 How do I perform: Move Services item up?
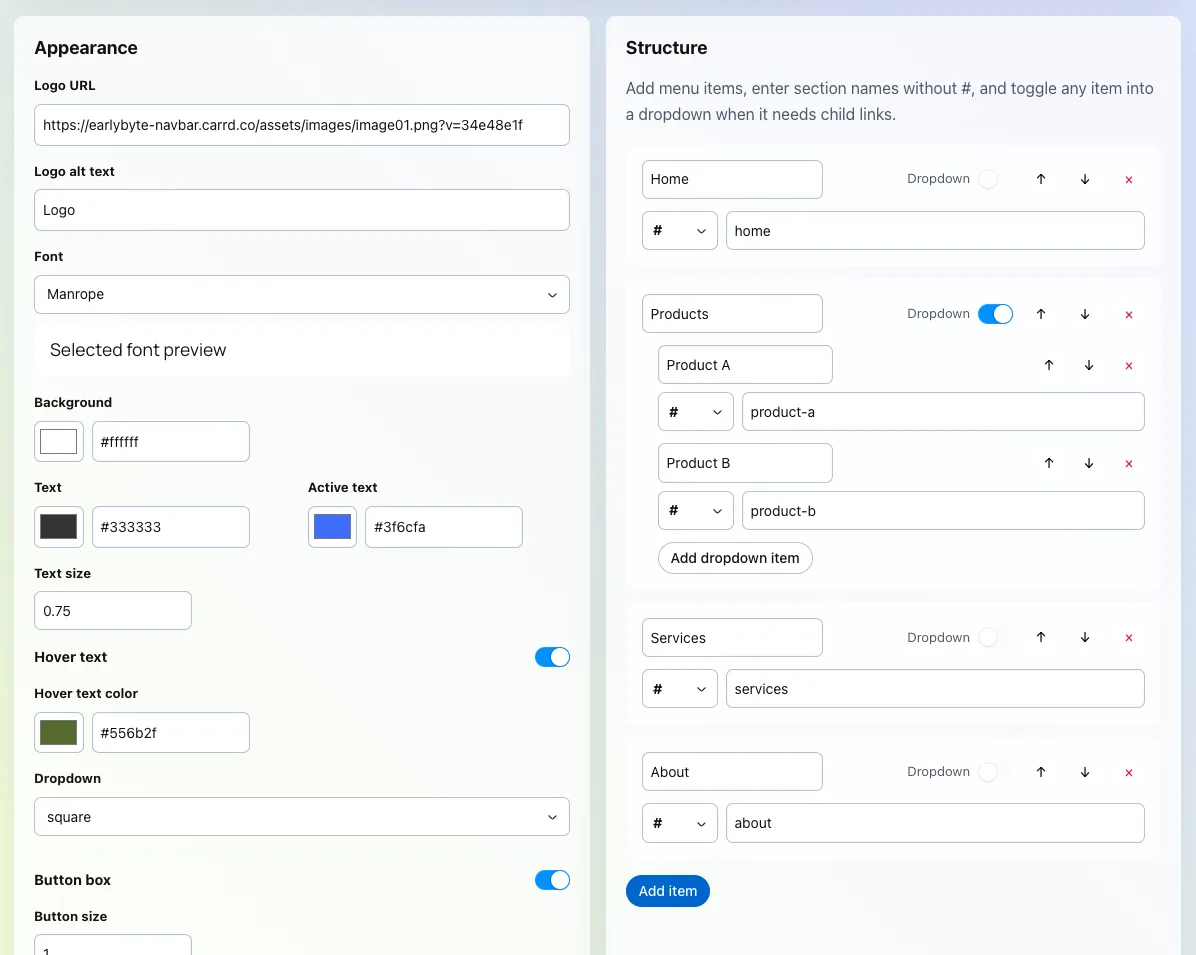[1040, 637]
